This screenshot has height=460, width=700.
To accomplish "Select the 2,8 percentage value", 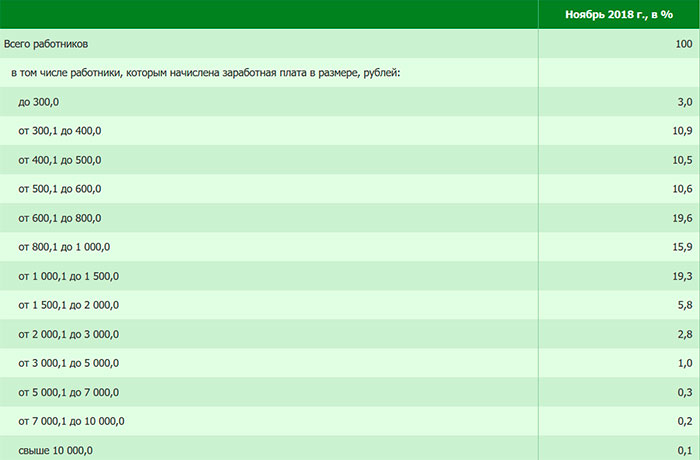I will [685, 334].
